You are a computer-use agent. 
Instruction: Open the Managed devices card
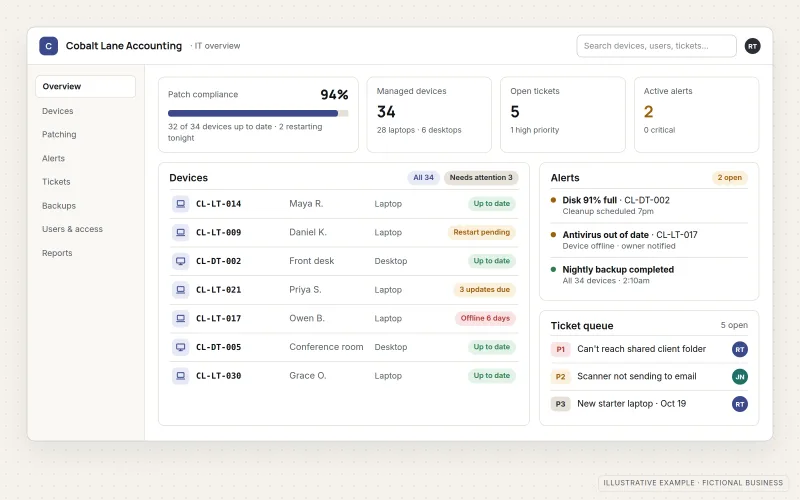click(x=429, y=115)
